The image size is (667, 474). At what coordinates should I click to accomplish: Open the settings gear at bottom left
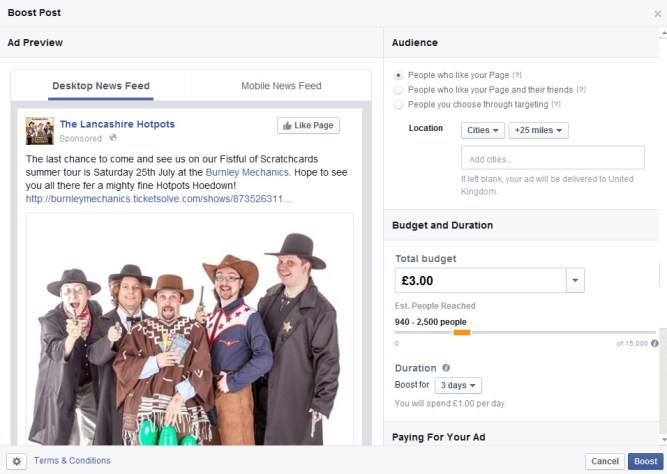click(x=17, y=461)
